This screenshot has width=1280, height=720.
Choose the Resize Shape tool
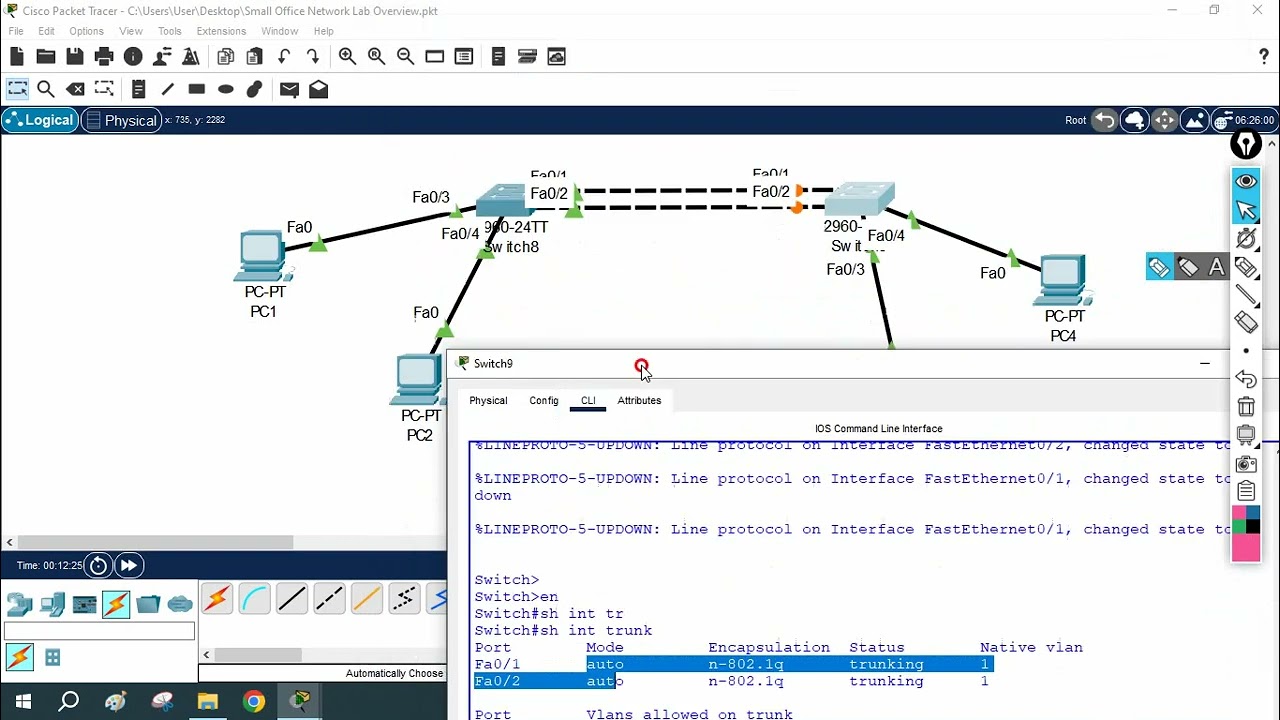pyautogui.click(x=104, y=89)
